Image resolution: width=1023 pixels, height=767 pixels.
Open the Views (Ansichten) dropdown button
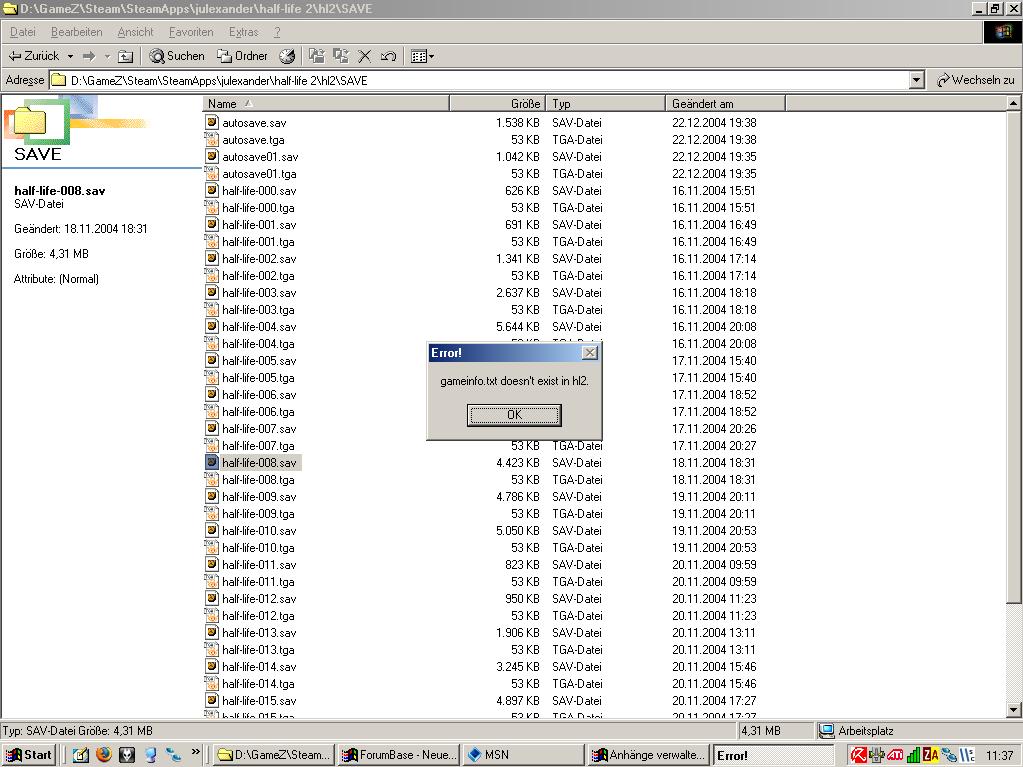pyautogui.click(x=423, y=56)
